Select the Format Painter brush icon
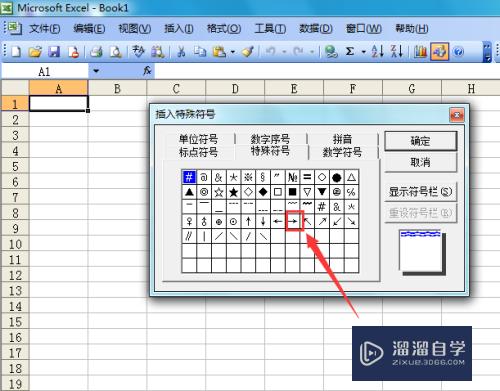 248,52
